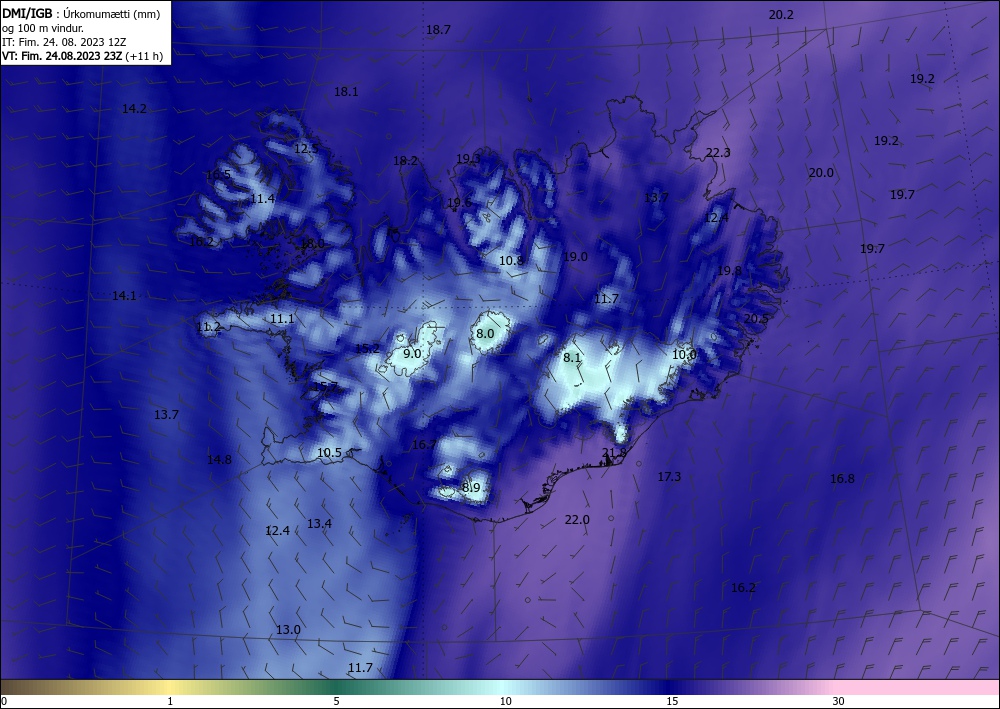Click the 19.3 value on the map
Image resolution: width=1000 pixels, height=709 pixels.
[468, 159]
